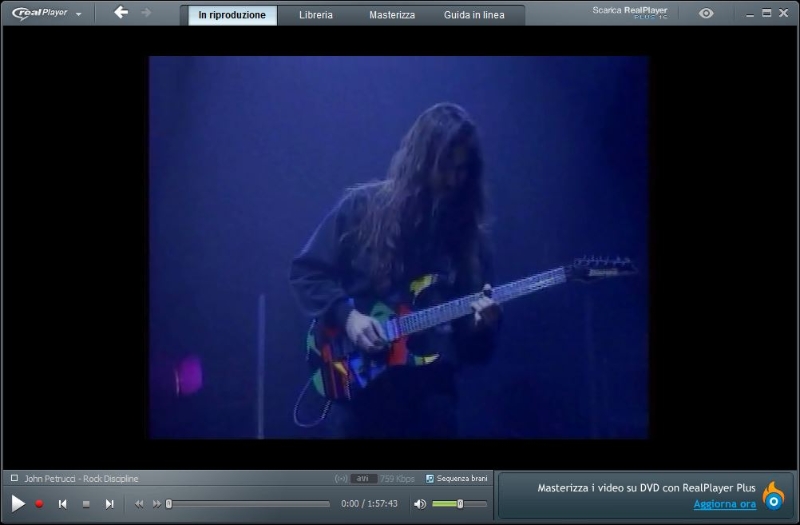The height and width of the screenshot is (525, 800).
Task: Click the rewind button
Action: coord(139,504)
